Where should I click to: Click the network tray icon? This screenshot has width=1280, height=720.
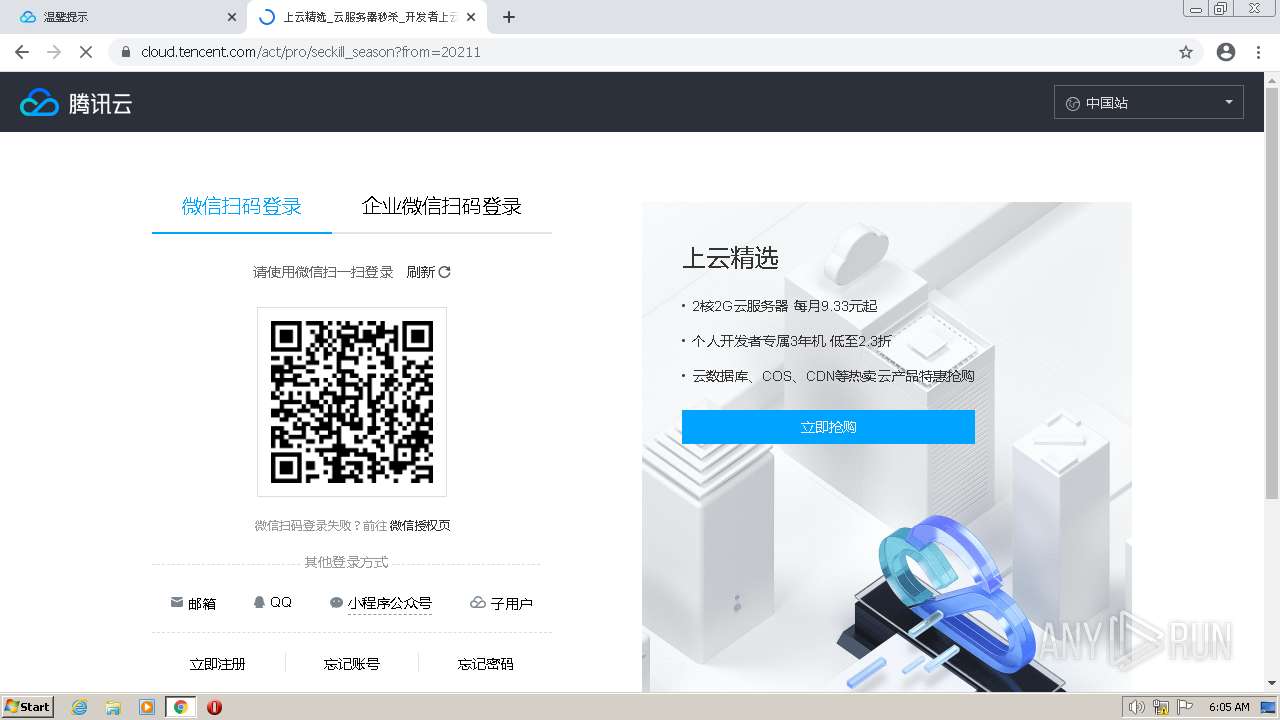pyautogui.click(x=1161, y=707)
